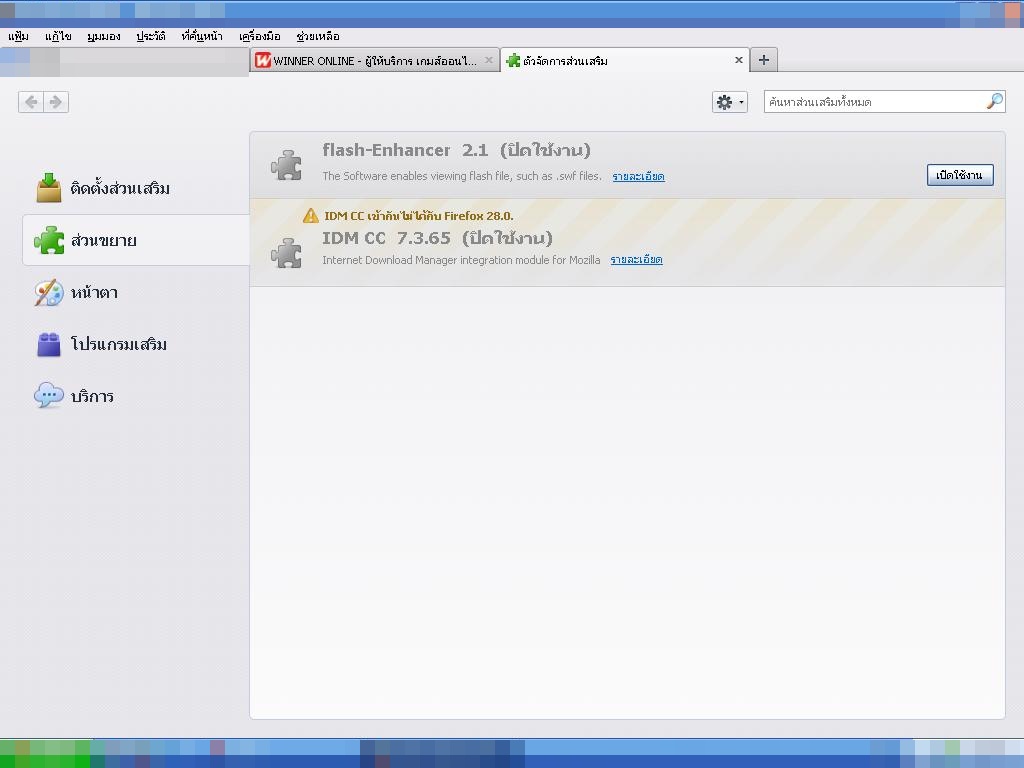Open the หน้าตา (Appearance) category

[x=136, y=293]
